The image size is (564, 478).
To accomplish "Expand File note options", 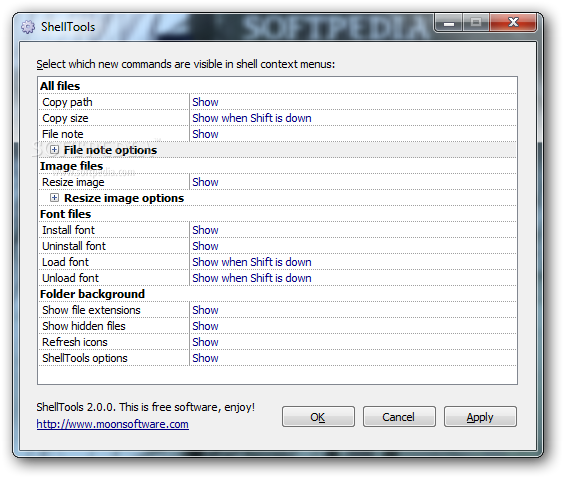I will (54, 150).
